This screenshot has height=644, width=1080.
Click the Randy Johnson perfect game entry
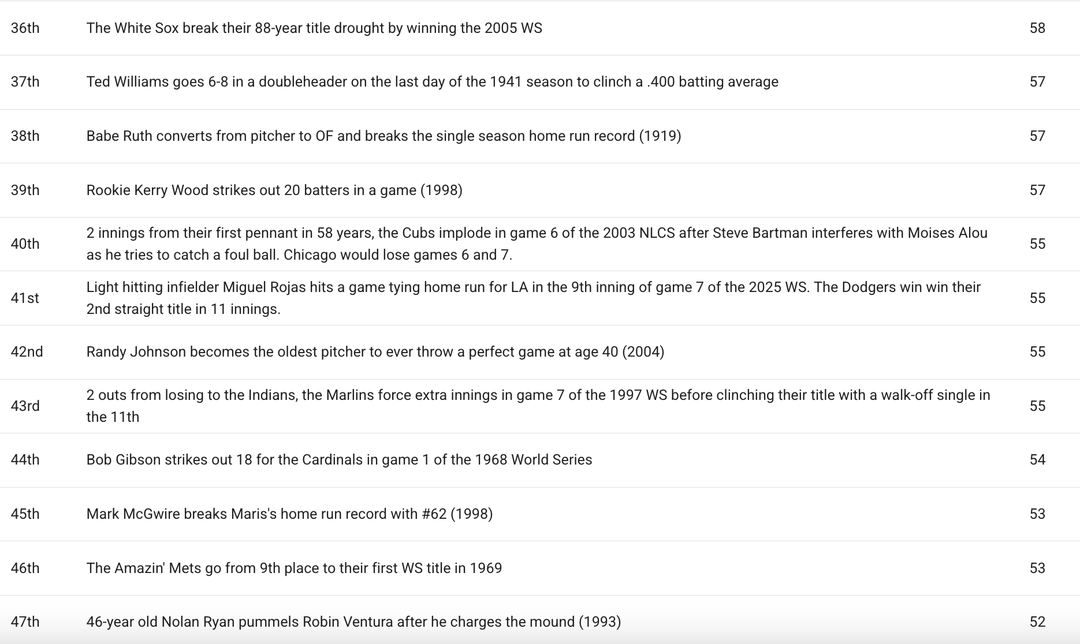click(375, 352)
